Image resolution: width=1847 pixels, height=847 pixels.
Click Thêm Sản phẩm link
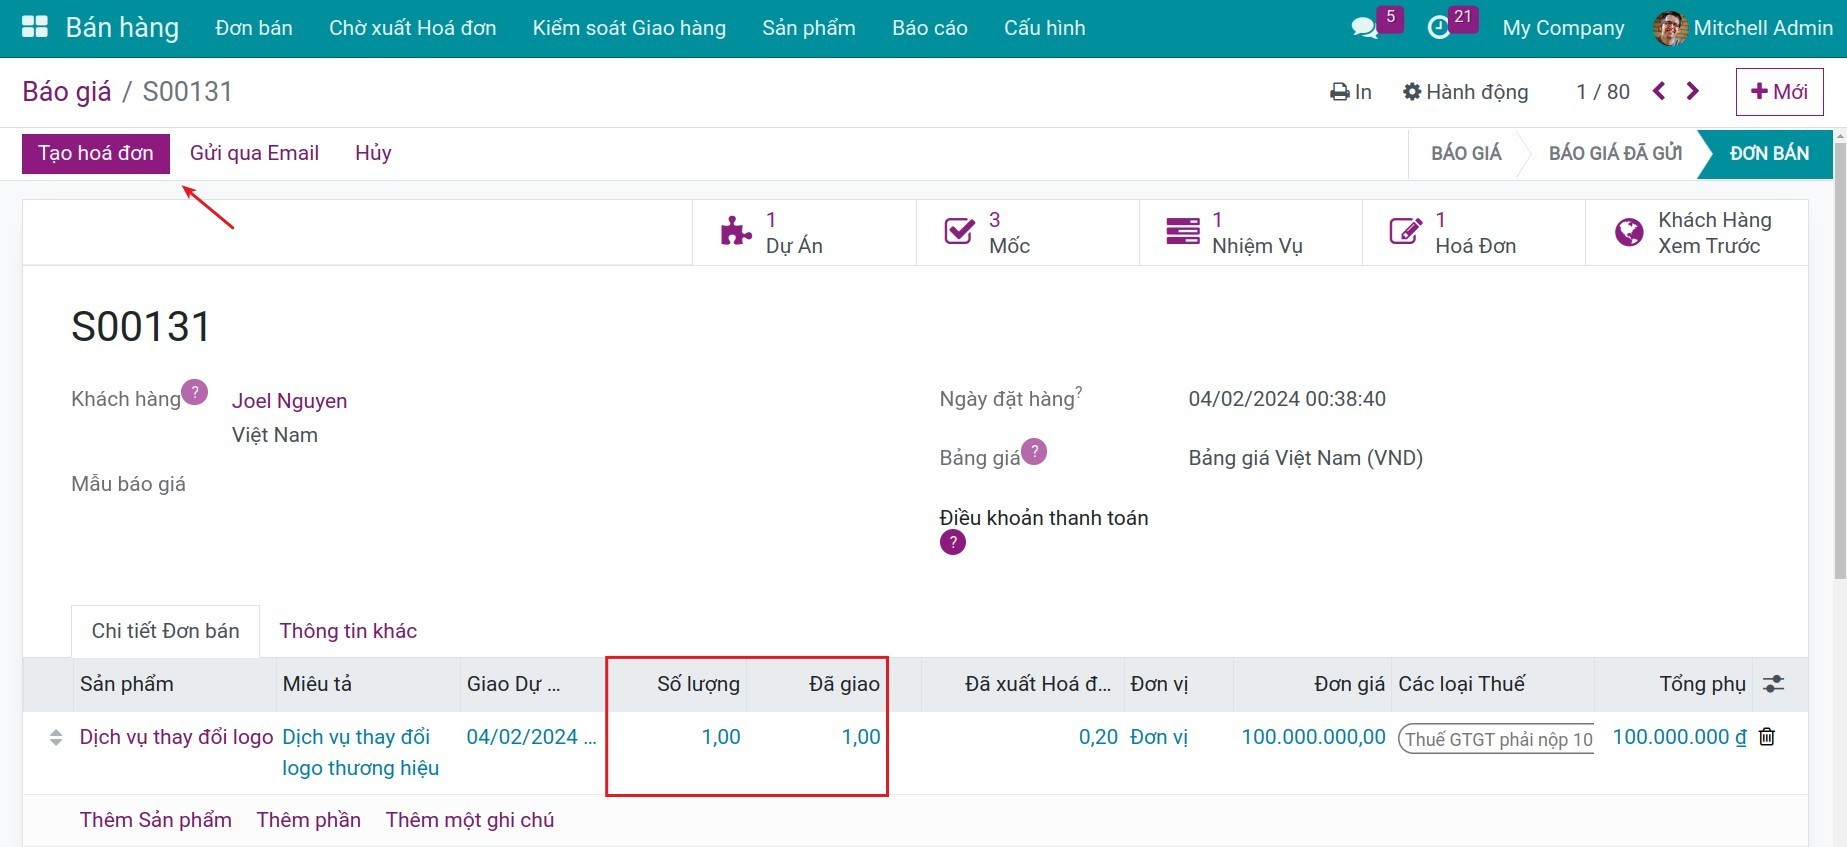pyautogui.click(x=156, y=820)
